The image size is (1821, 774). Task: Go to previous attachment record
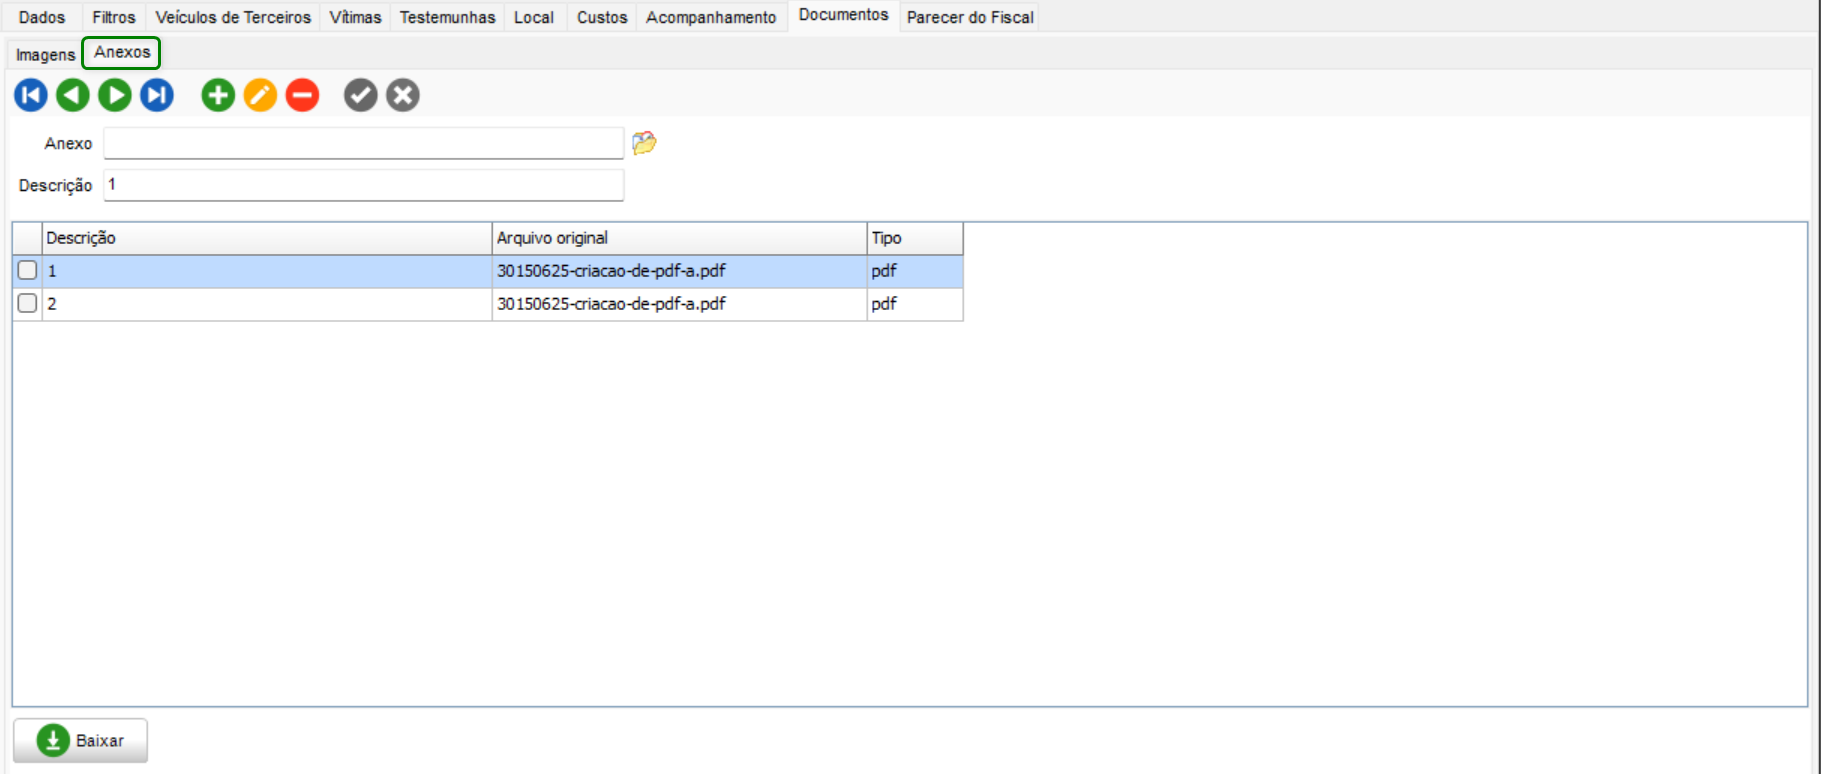coord(73,95)
